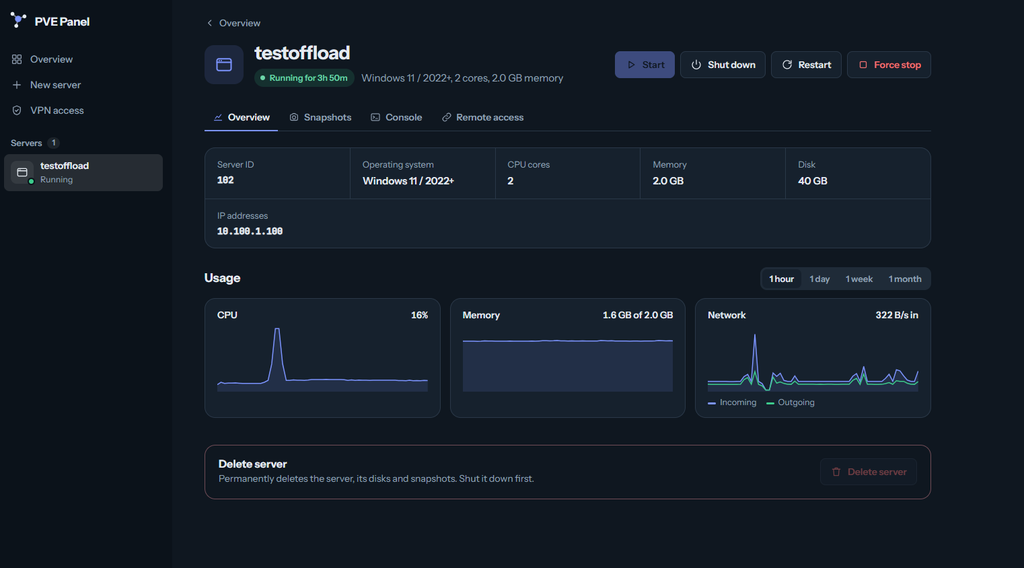1024x568 pixels.
Task: Click the CPU usage graph
Action: 323,359
